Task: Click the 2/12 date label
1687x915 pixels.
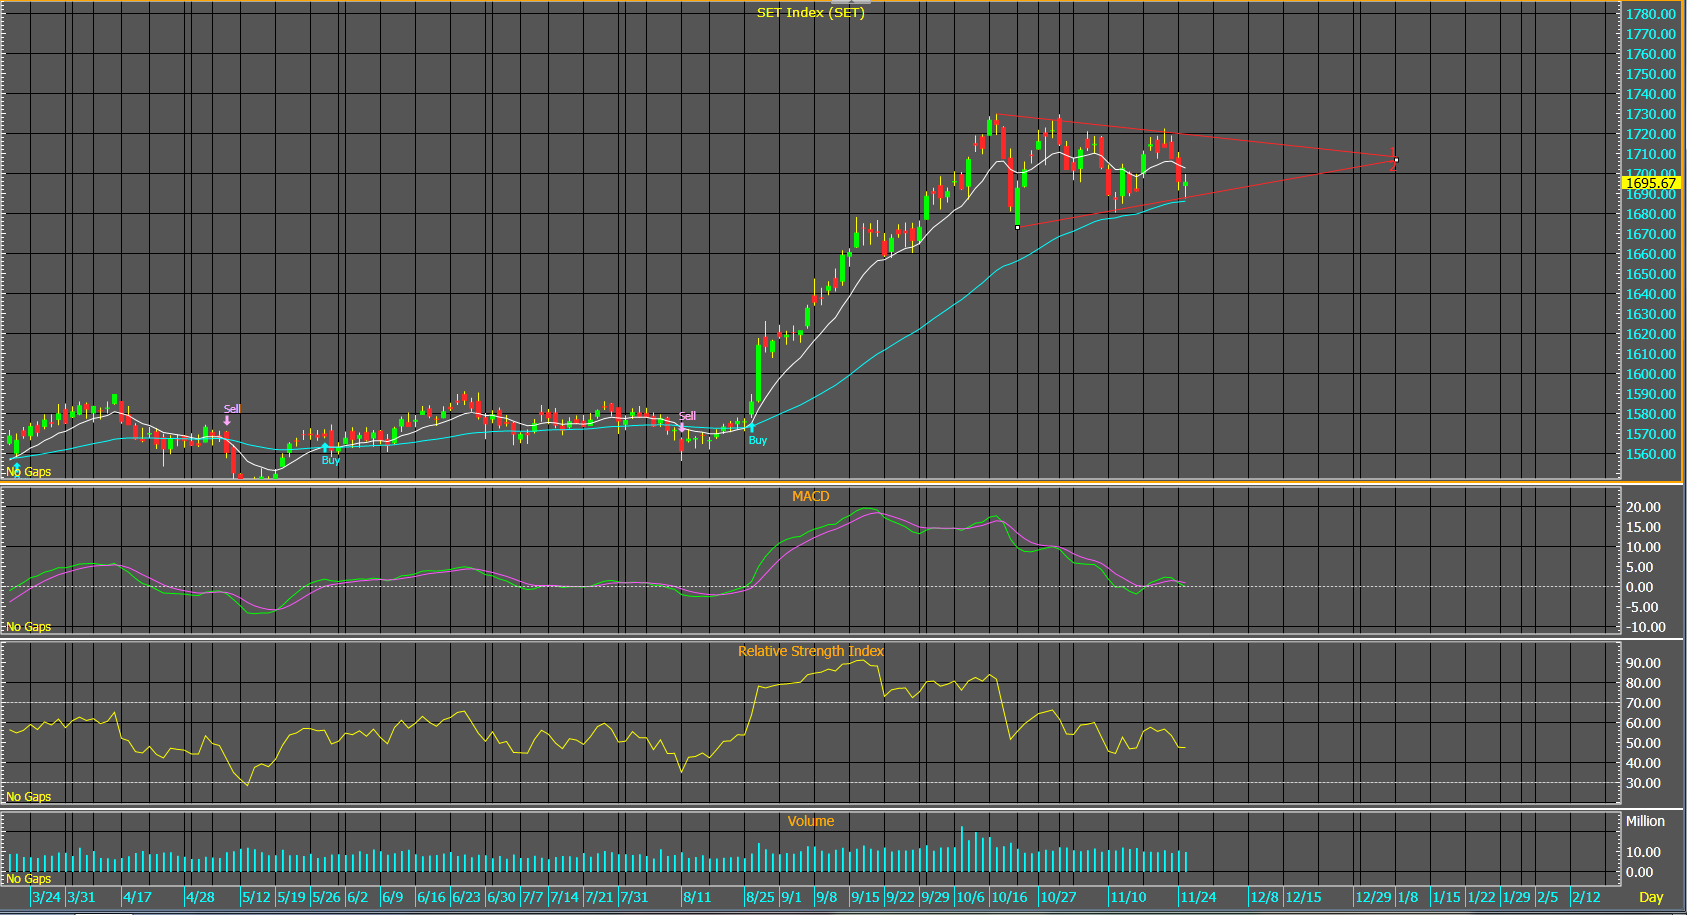Action: 1586,897
